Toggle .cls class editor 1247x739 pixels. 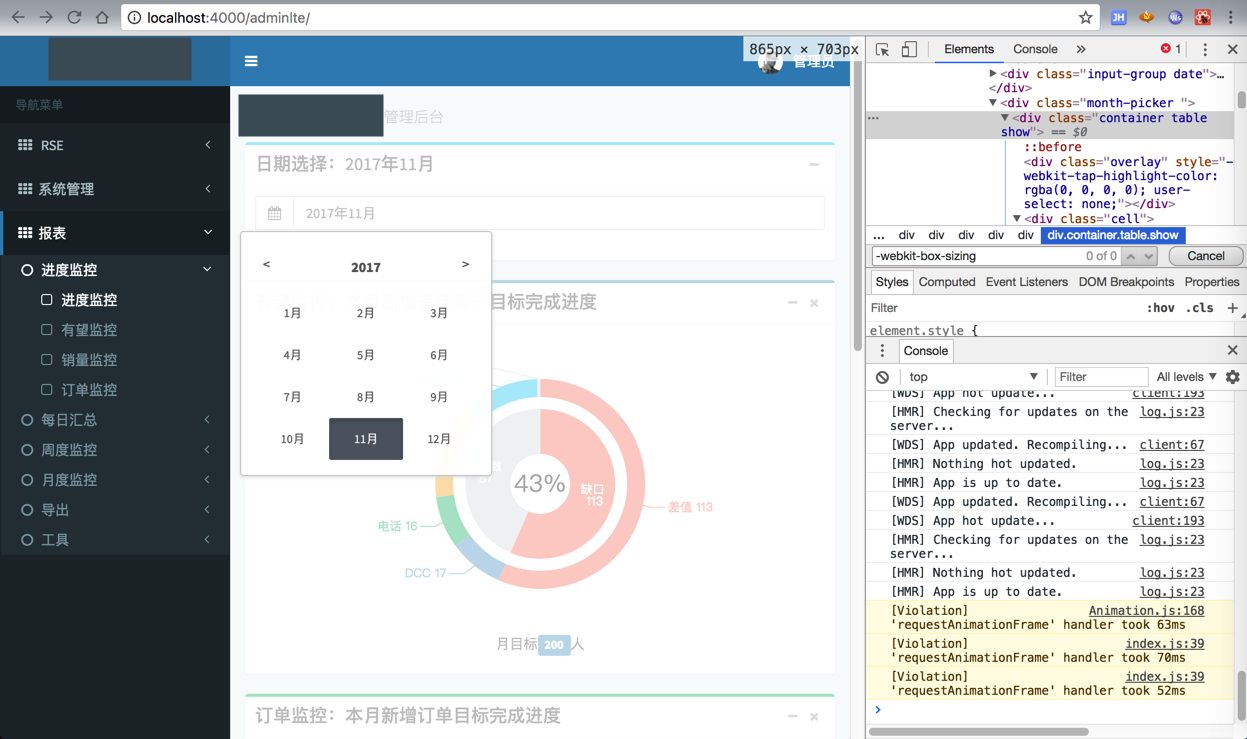pos(1200,308)
